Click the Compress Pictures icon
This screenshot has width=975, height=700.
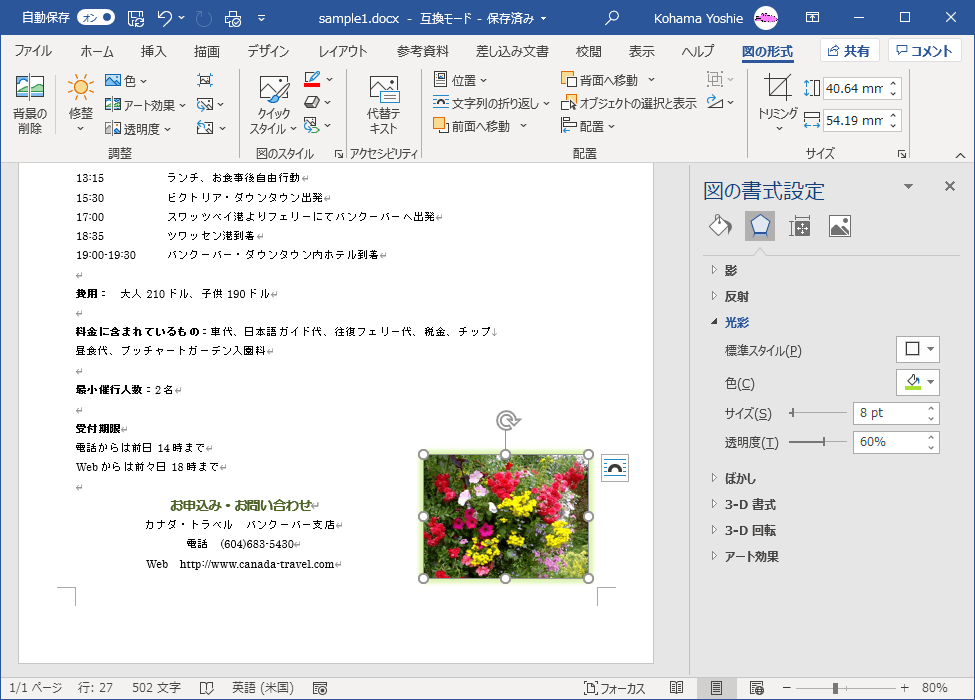[x=205, y=80]
